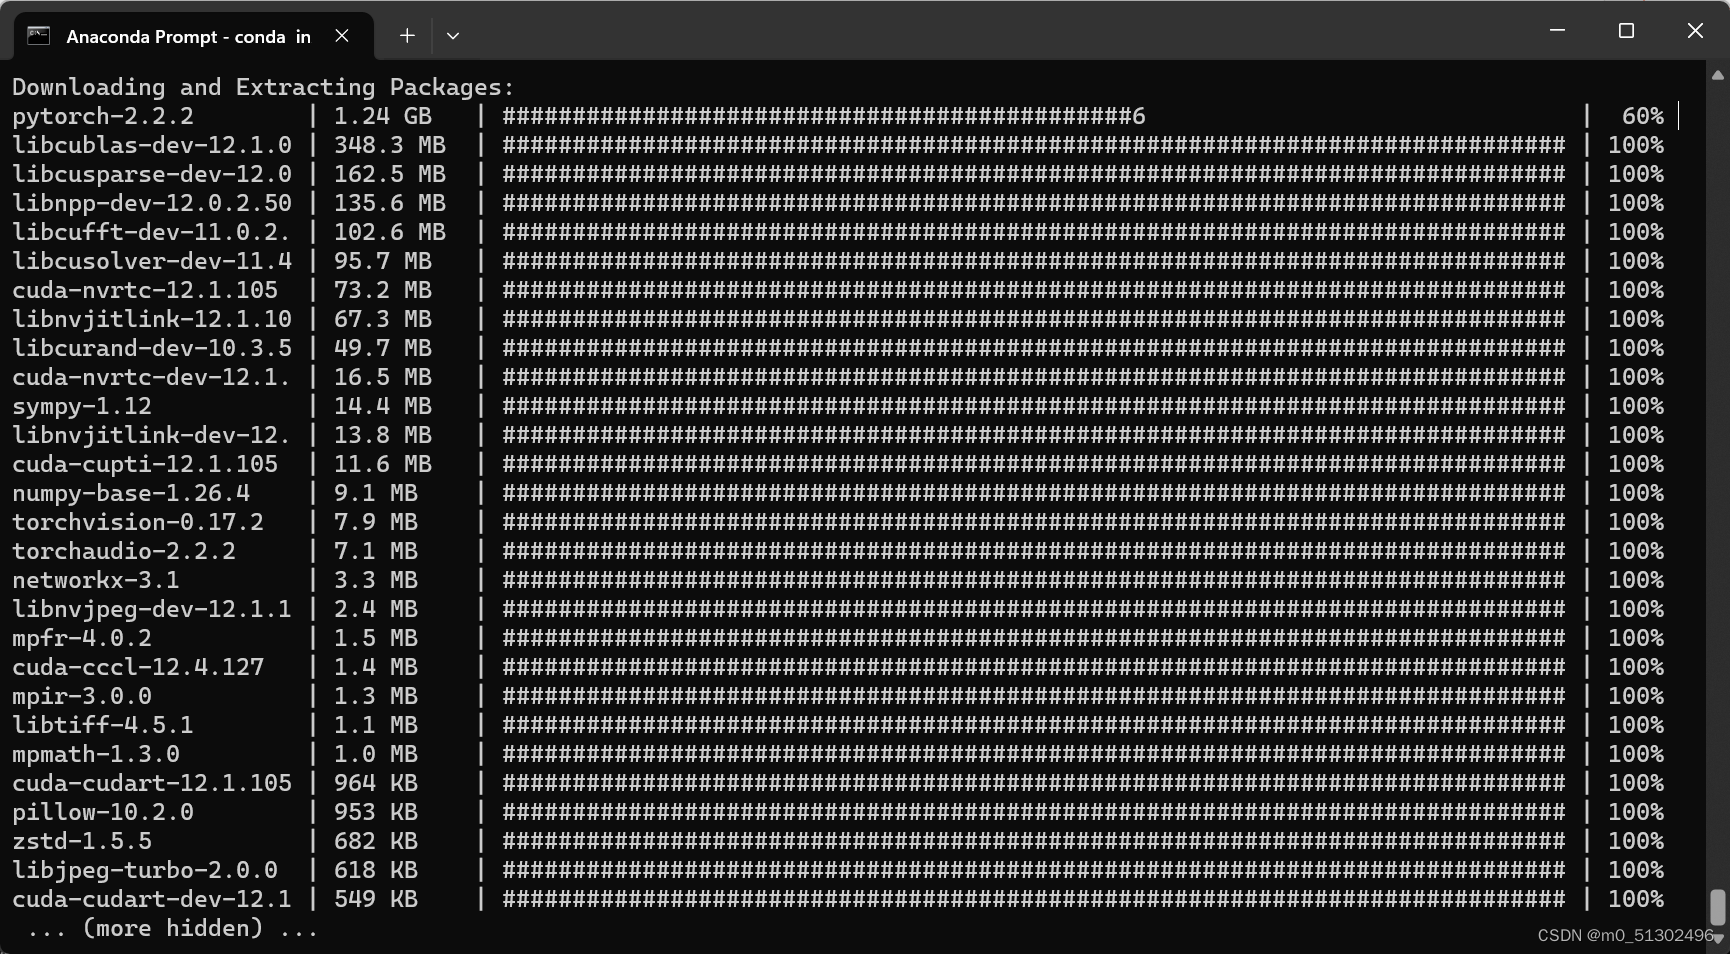This screenshot has height=954, width=1730.
Task: Click the networkx-3.1 package name
Action: tap(96, 580)
